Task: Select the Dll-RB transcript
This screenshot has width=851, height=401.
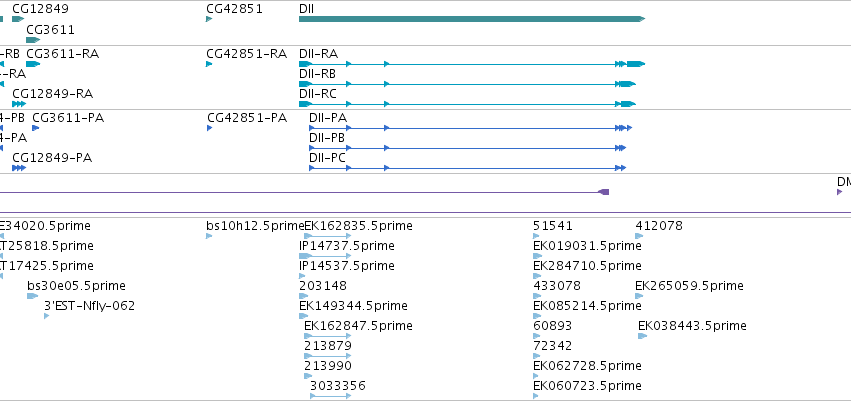Action: click(x=467, y=84)
